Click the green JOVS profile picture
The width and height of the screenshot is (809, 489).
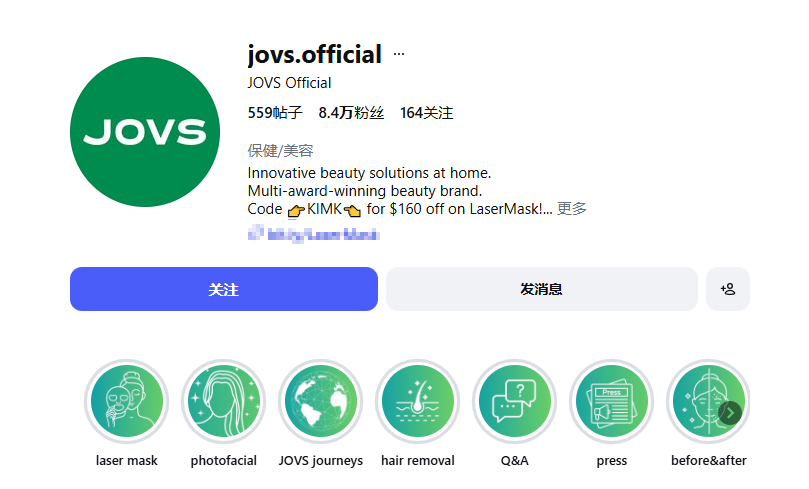pos(145,132)
